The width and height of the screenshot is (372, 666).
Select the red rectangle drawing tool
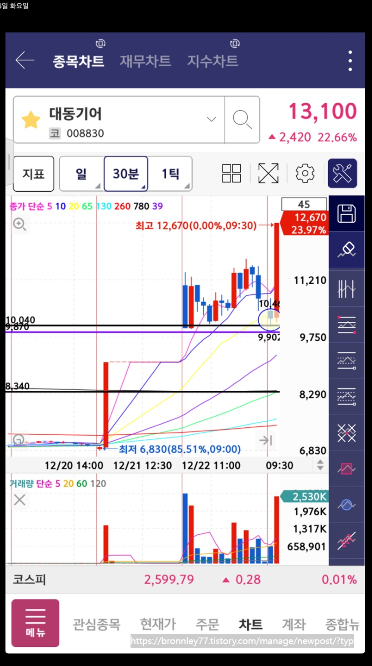pos(347,469)
